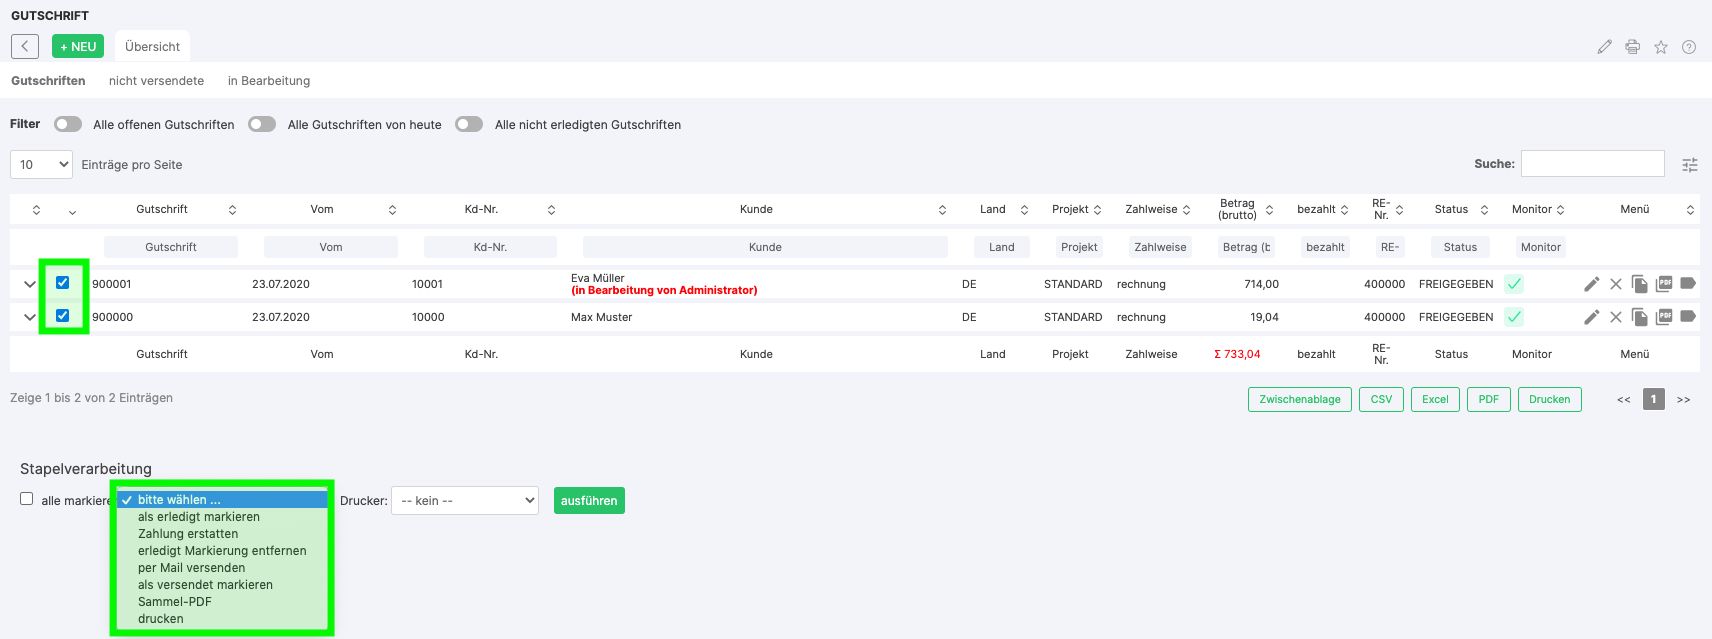Expand the row details for Gutschrift 900001

29,284
